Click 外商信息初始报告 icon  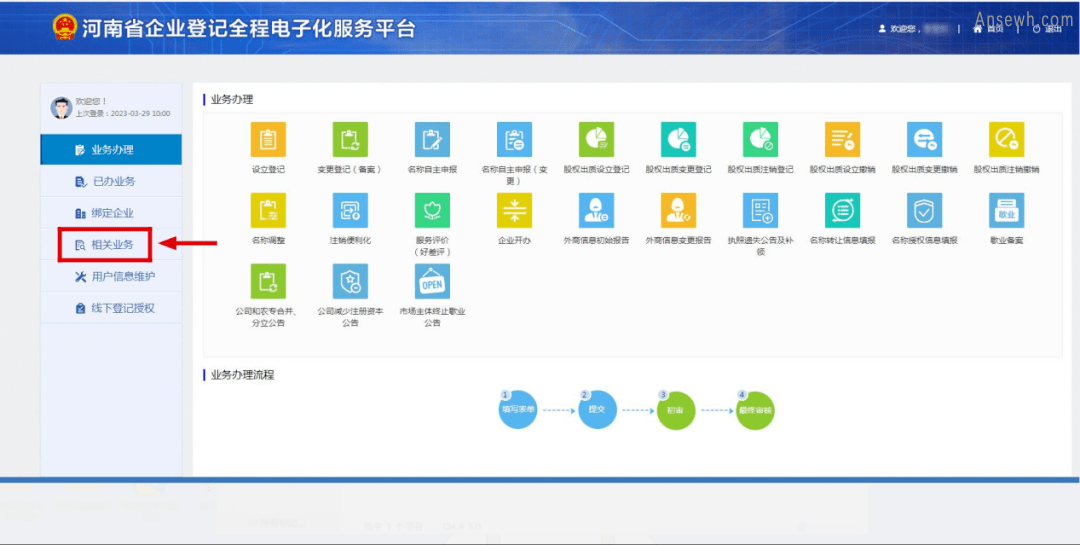pos(596,211)
